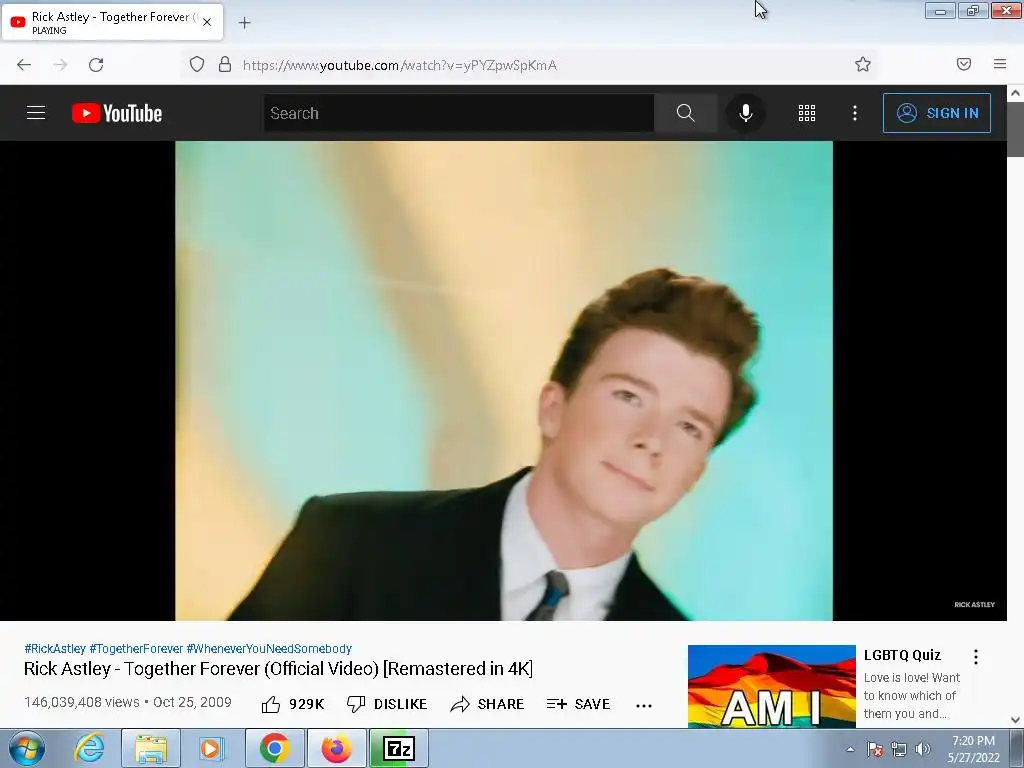The image size is (1024, 768).
Task: Bookmark this page with star icon
Action: [x=863, y=64]
